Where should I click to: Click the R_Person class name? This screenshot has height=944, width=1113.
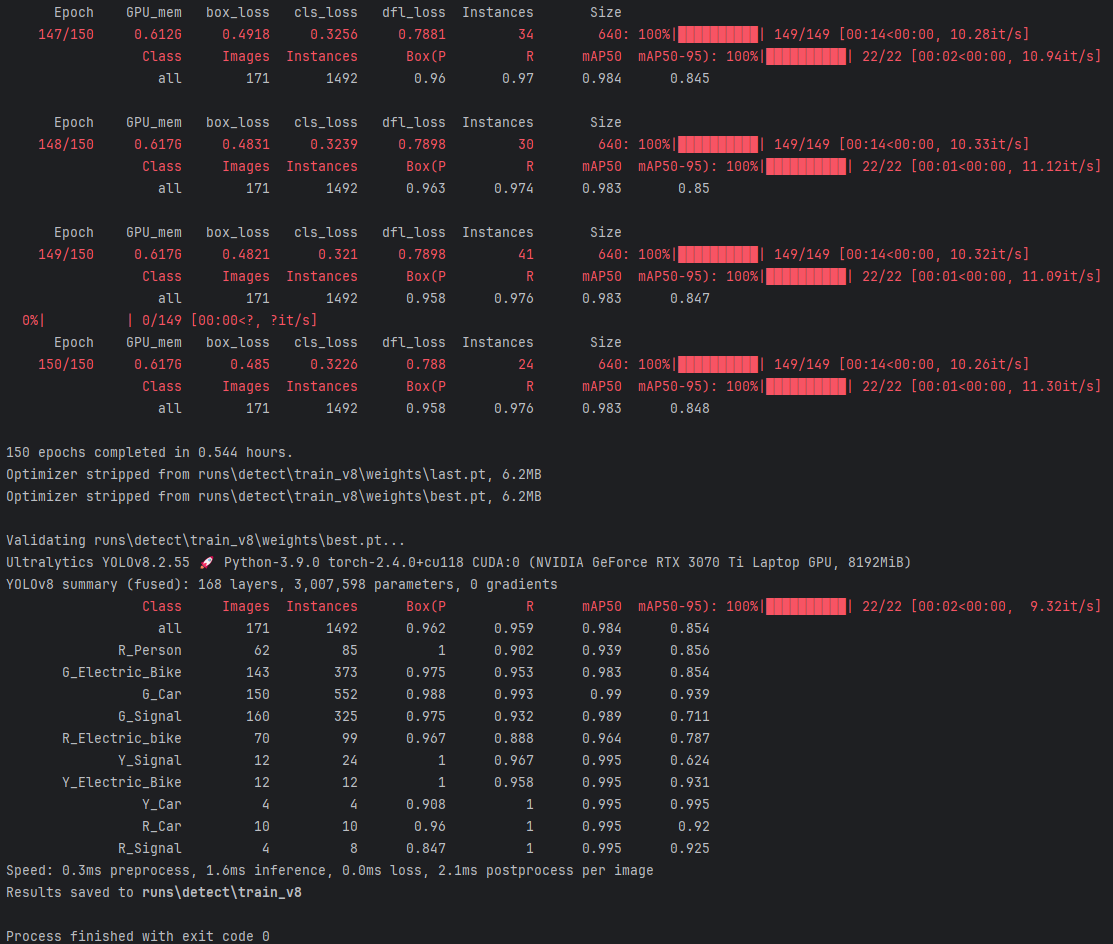(x=150, y=650)
